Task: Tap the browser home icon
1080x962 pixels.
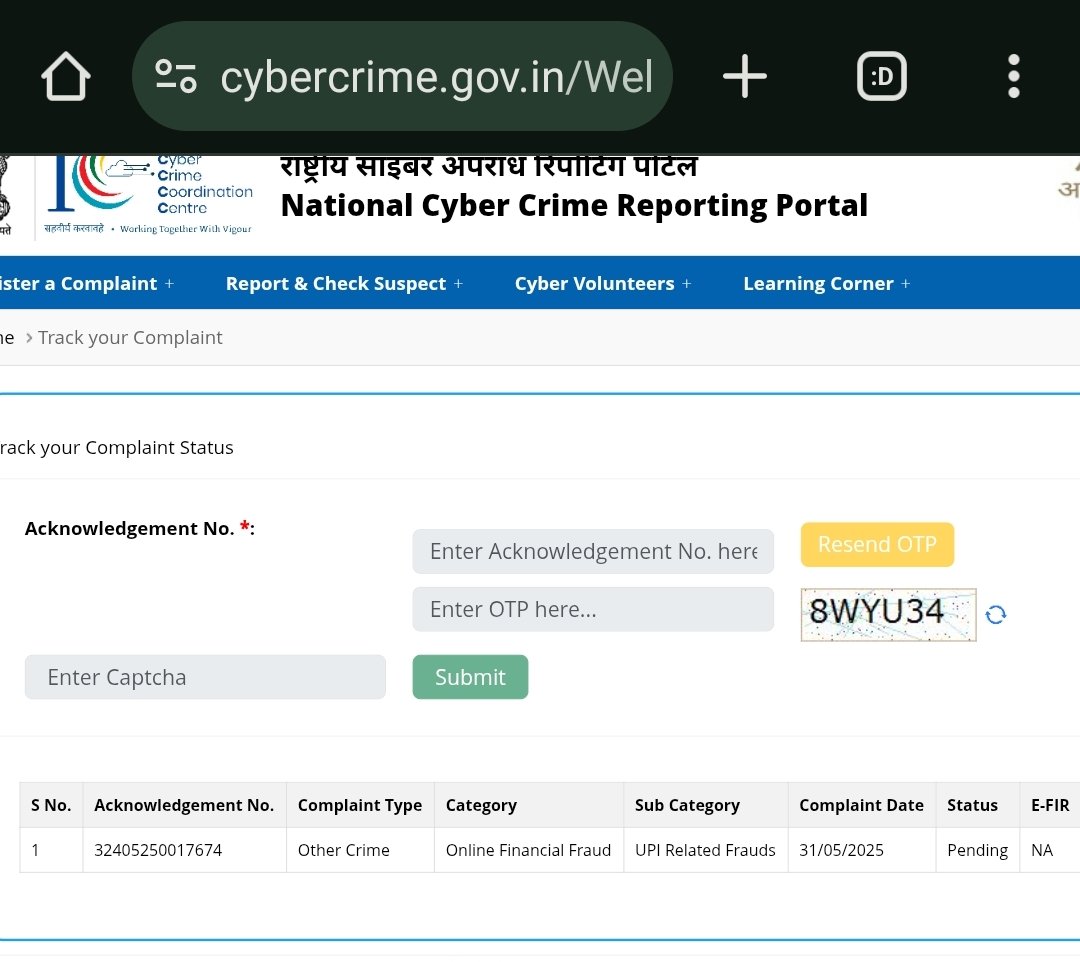Action: click(65, 76)
